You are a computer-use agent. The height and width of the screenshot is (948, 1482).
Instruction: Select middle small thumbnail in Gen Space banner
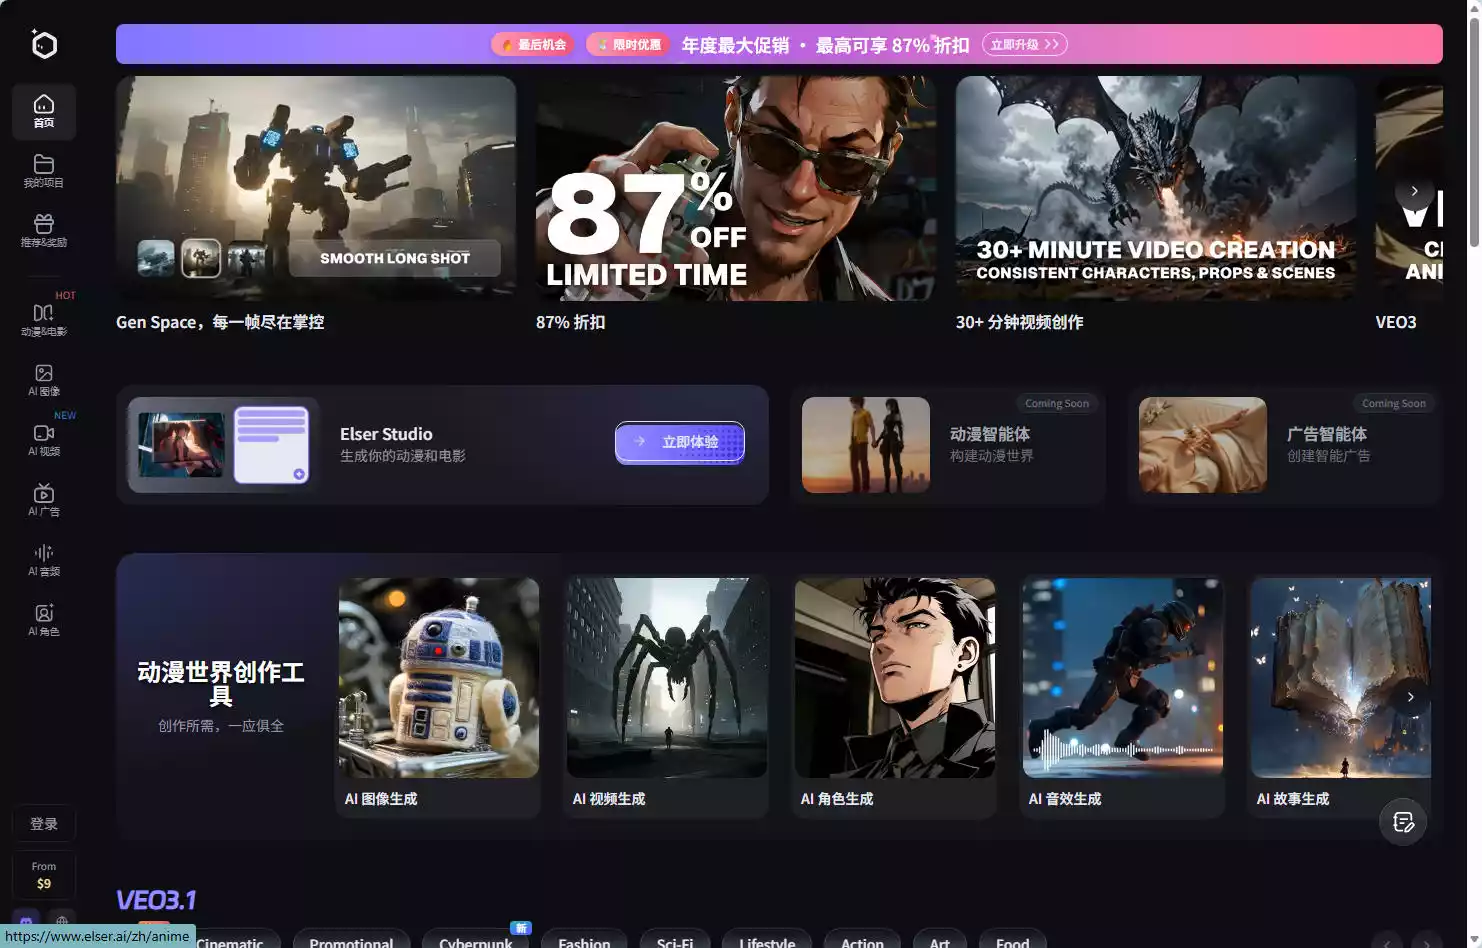coord(201,259)
